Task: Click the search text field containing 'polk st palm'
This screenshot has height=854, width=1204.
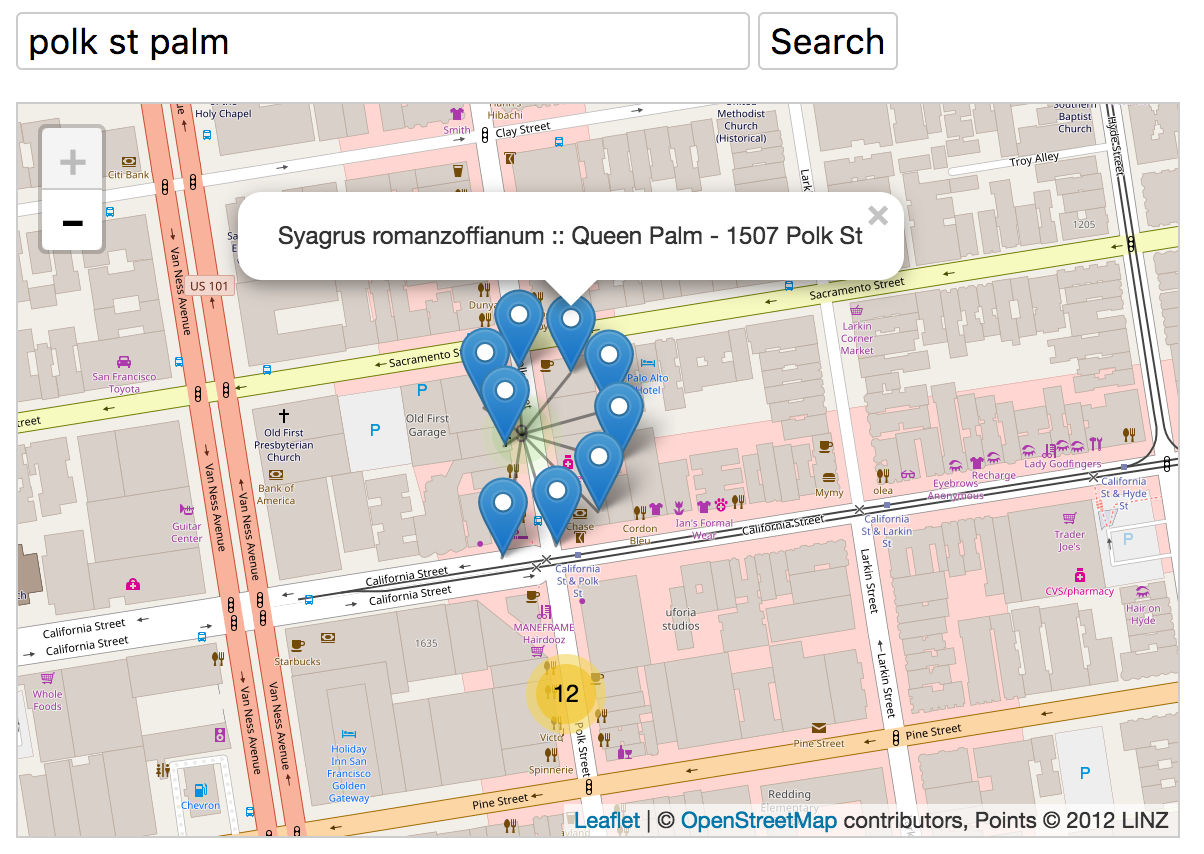Action: coord(383,41)
